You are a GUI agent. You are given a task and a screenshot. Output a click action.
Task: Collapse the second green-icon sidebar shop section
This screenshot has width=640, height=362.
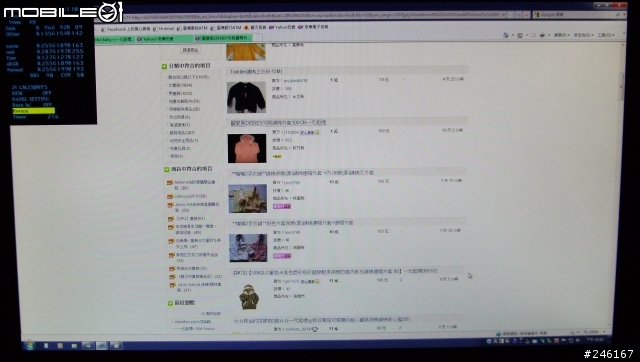click(x=167, y=169)
